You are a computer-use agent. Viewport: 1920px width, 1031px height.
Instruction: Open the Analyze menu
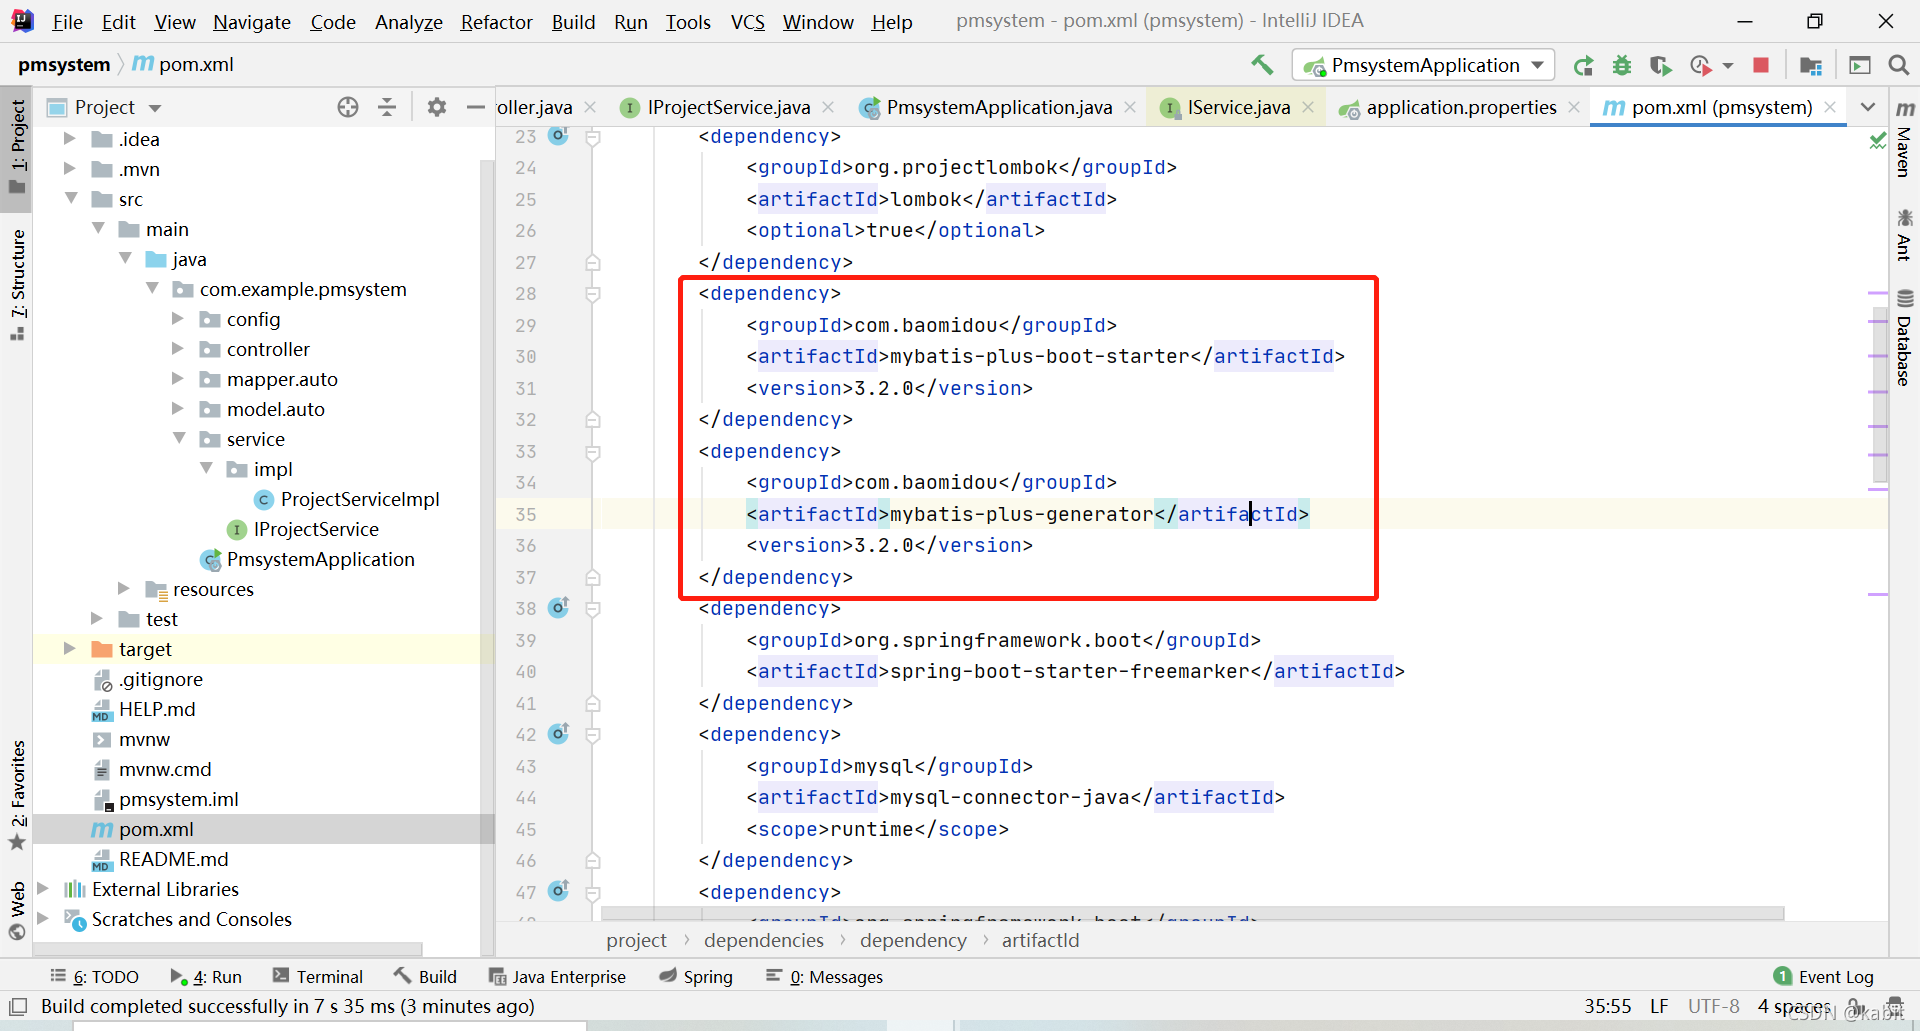point(408,22)
